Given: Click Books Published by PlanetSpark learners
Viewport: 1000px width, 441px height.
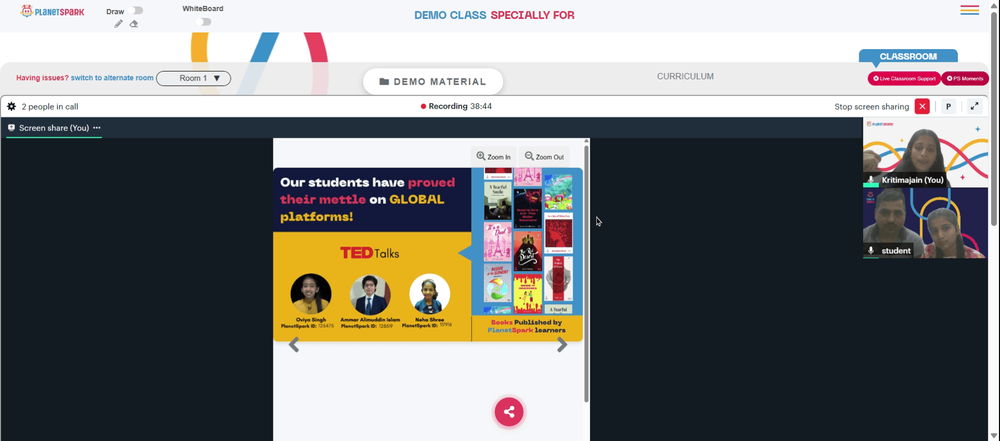Looking at the screenshot, I should click(x=527, y=326).
